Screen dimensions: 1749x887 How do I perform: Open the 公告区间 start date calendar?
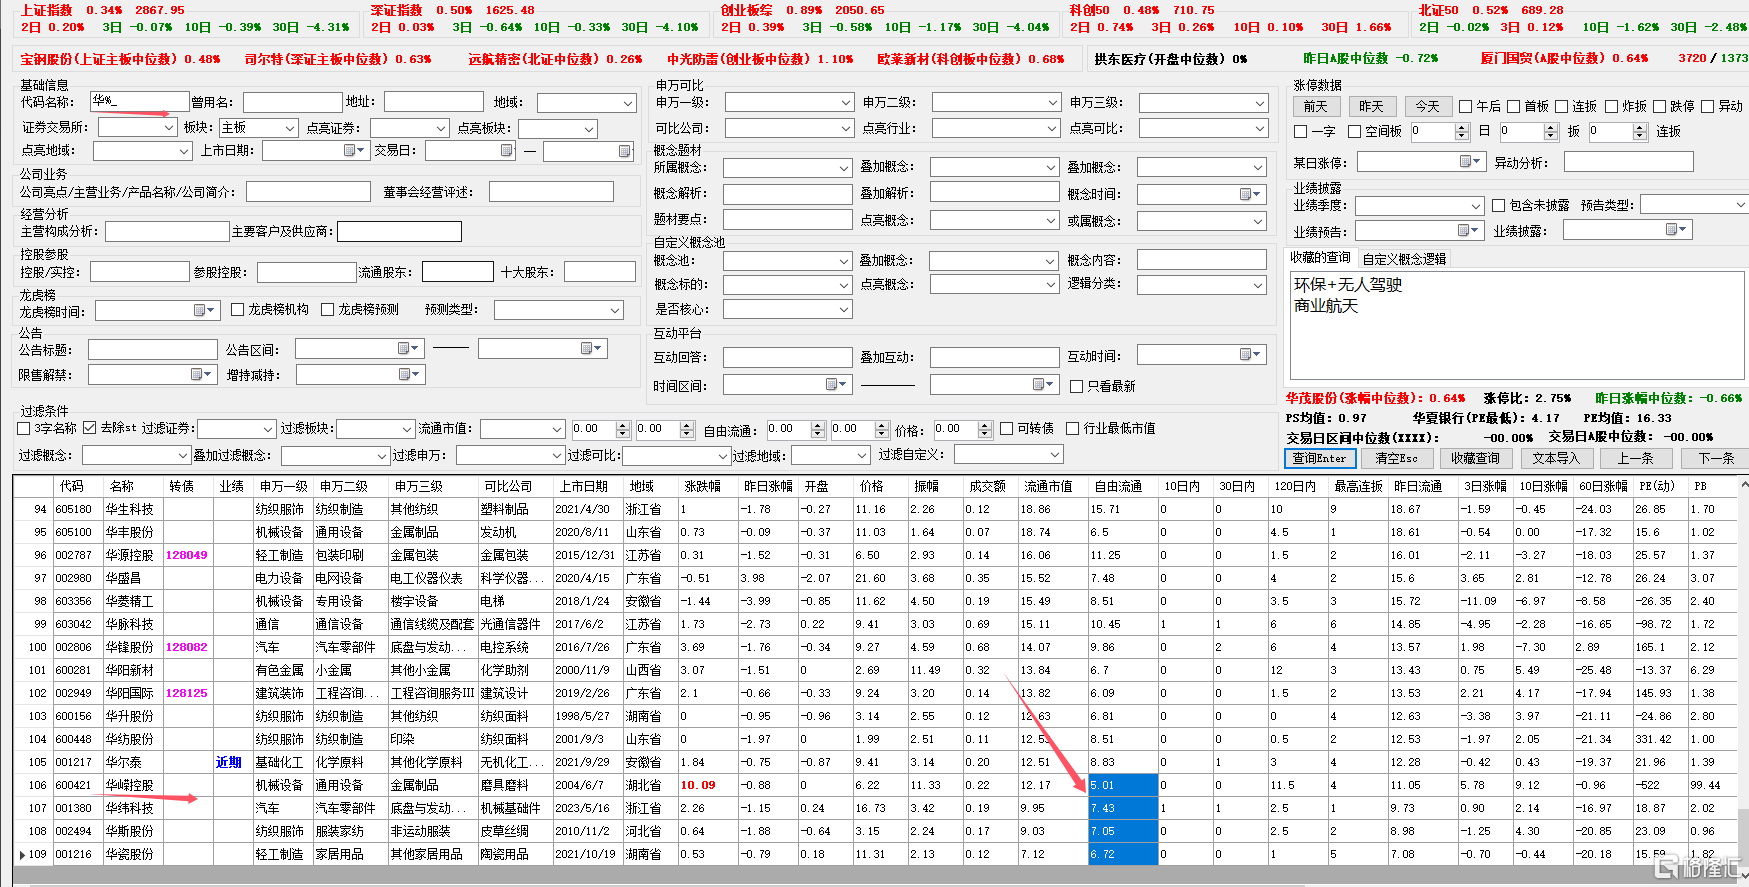(x=408, y=349)
